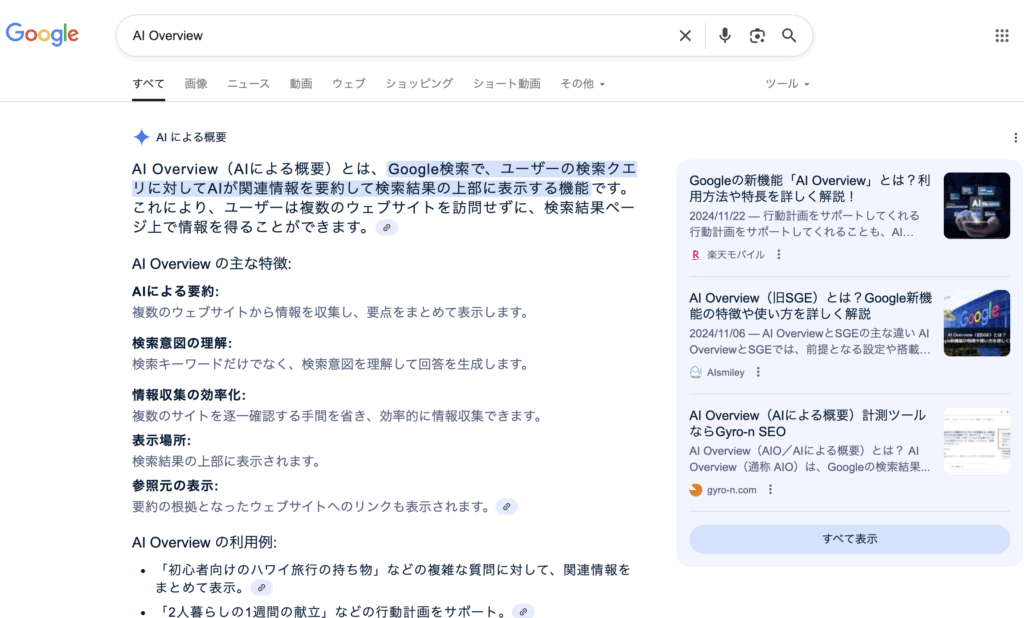
Task: Click text starting '複数のサイトを逐一確認する'
Action: tap(339, 415)
